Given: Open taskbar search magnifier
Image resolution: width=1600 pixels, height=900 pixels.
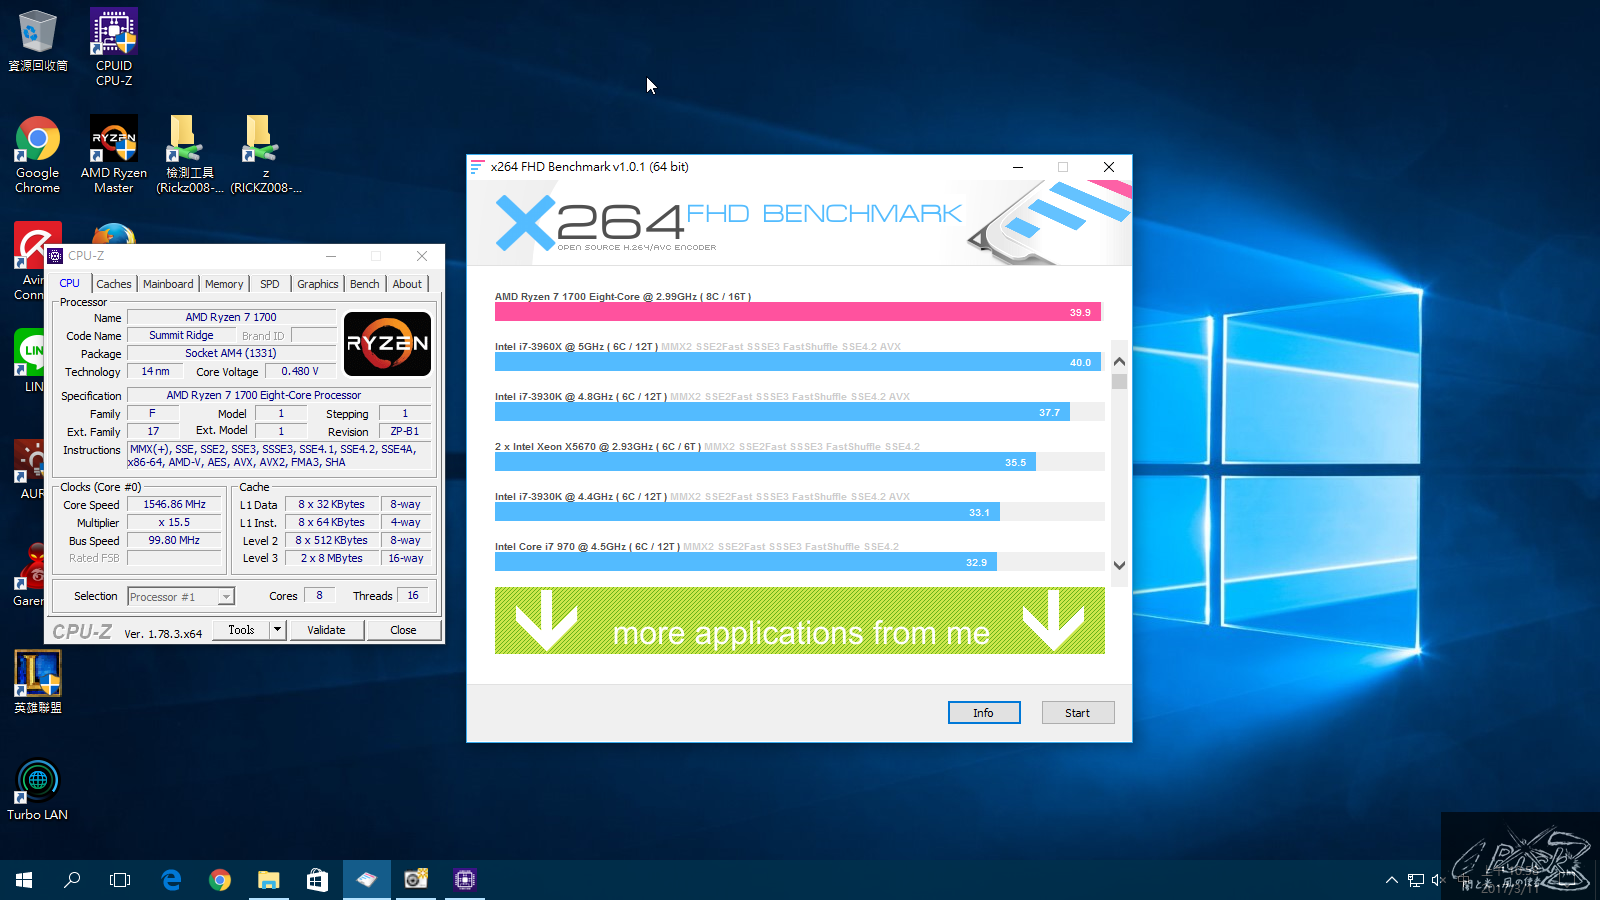Looking at the screenshot, I should [72, 880].
